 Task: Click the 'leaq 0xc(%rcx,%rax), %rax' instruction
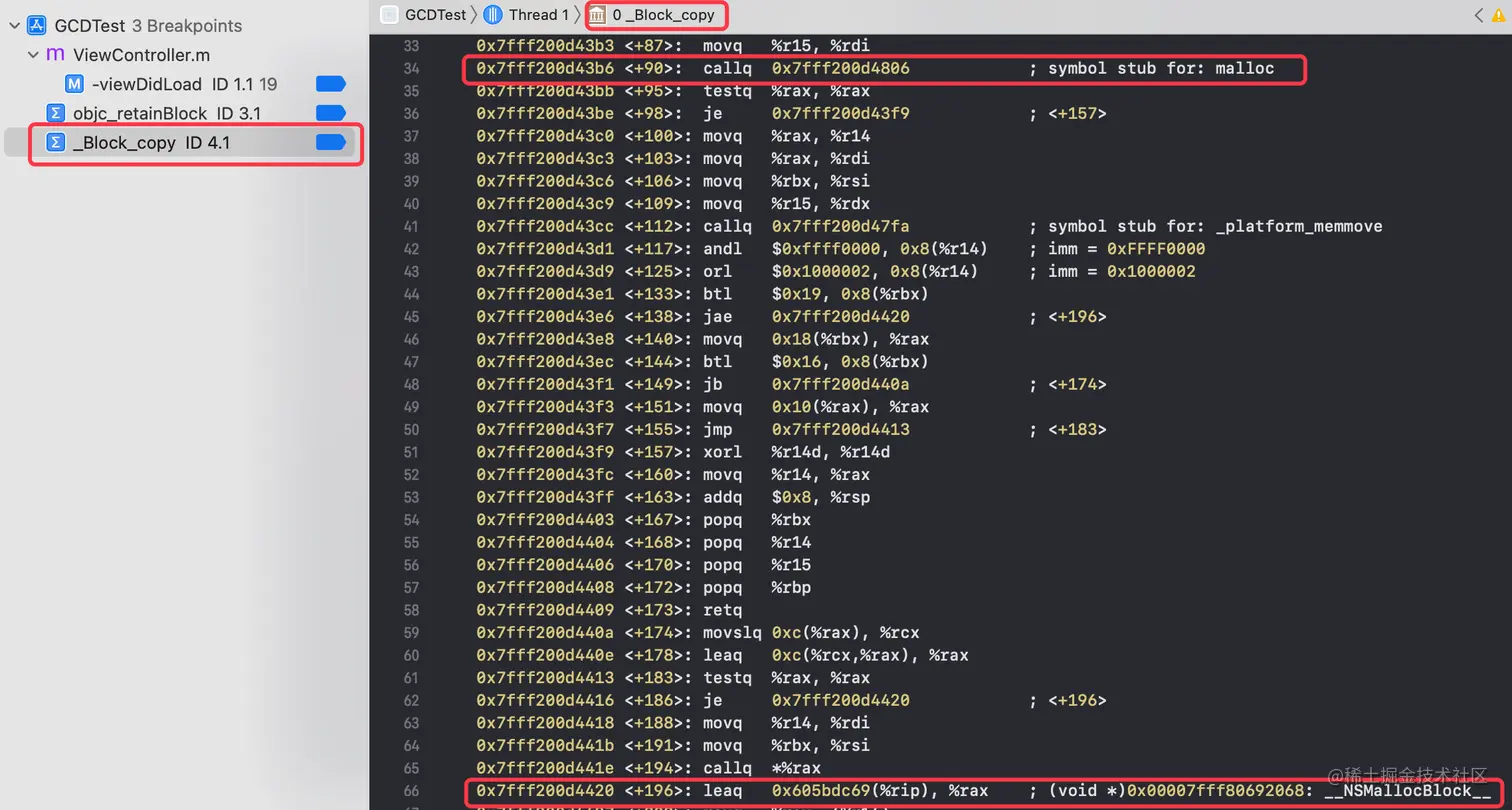pyautogui.click(x=835, y=655)
